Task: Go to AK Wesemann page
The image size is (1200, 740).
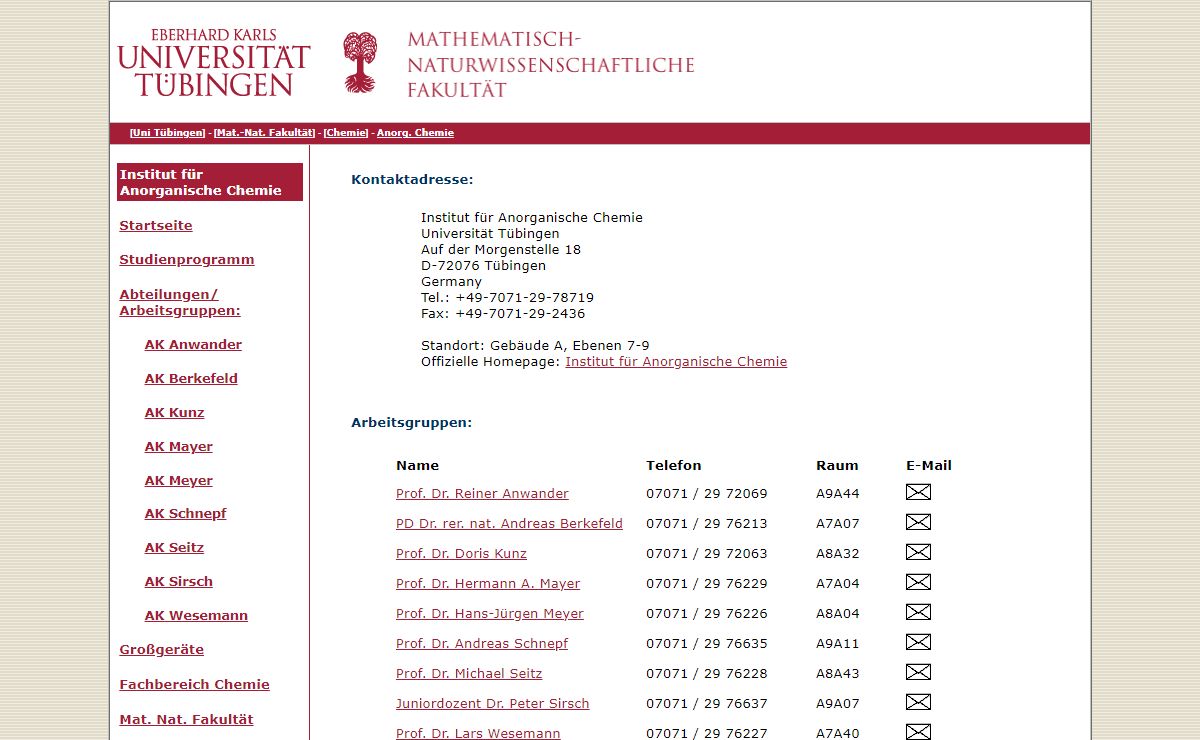Action: (196, 616)
